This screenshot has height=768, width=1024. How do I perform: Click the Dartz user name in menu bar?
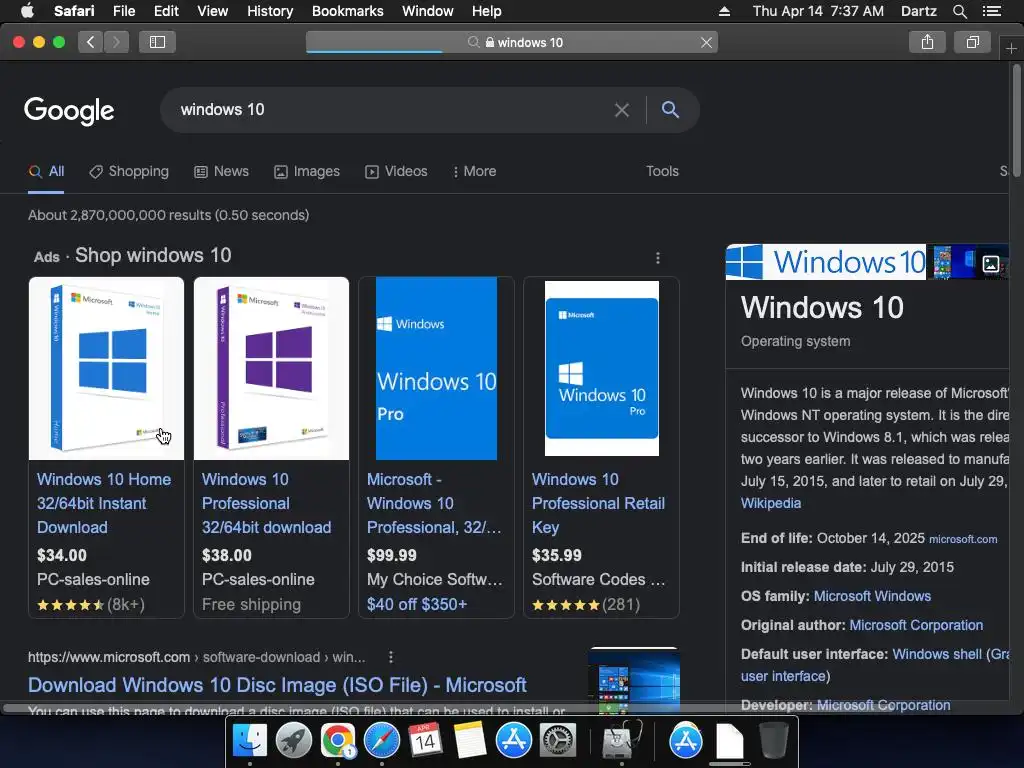click(x=918, y=11)
